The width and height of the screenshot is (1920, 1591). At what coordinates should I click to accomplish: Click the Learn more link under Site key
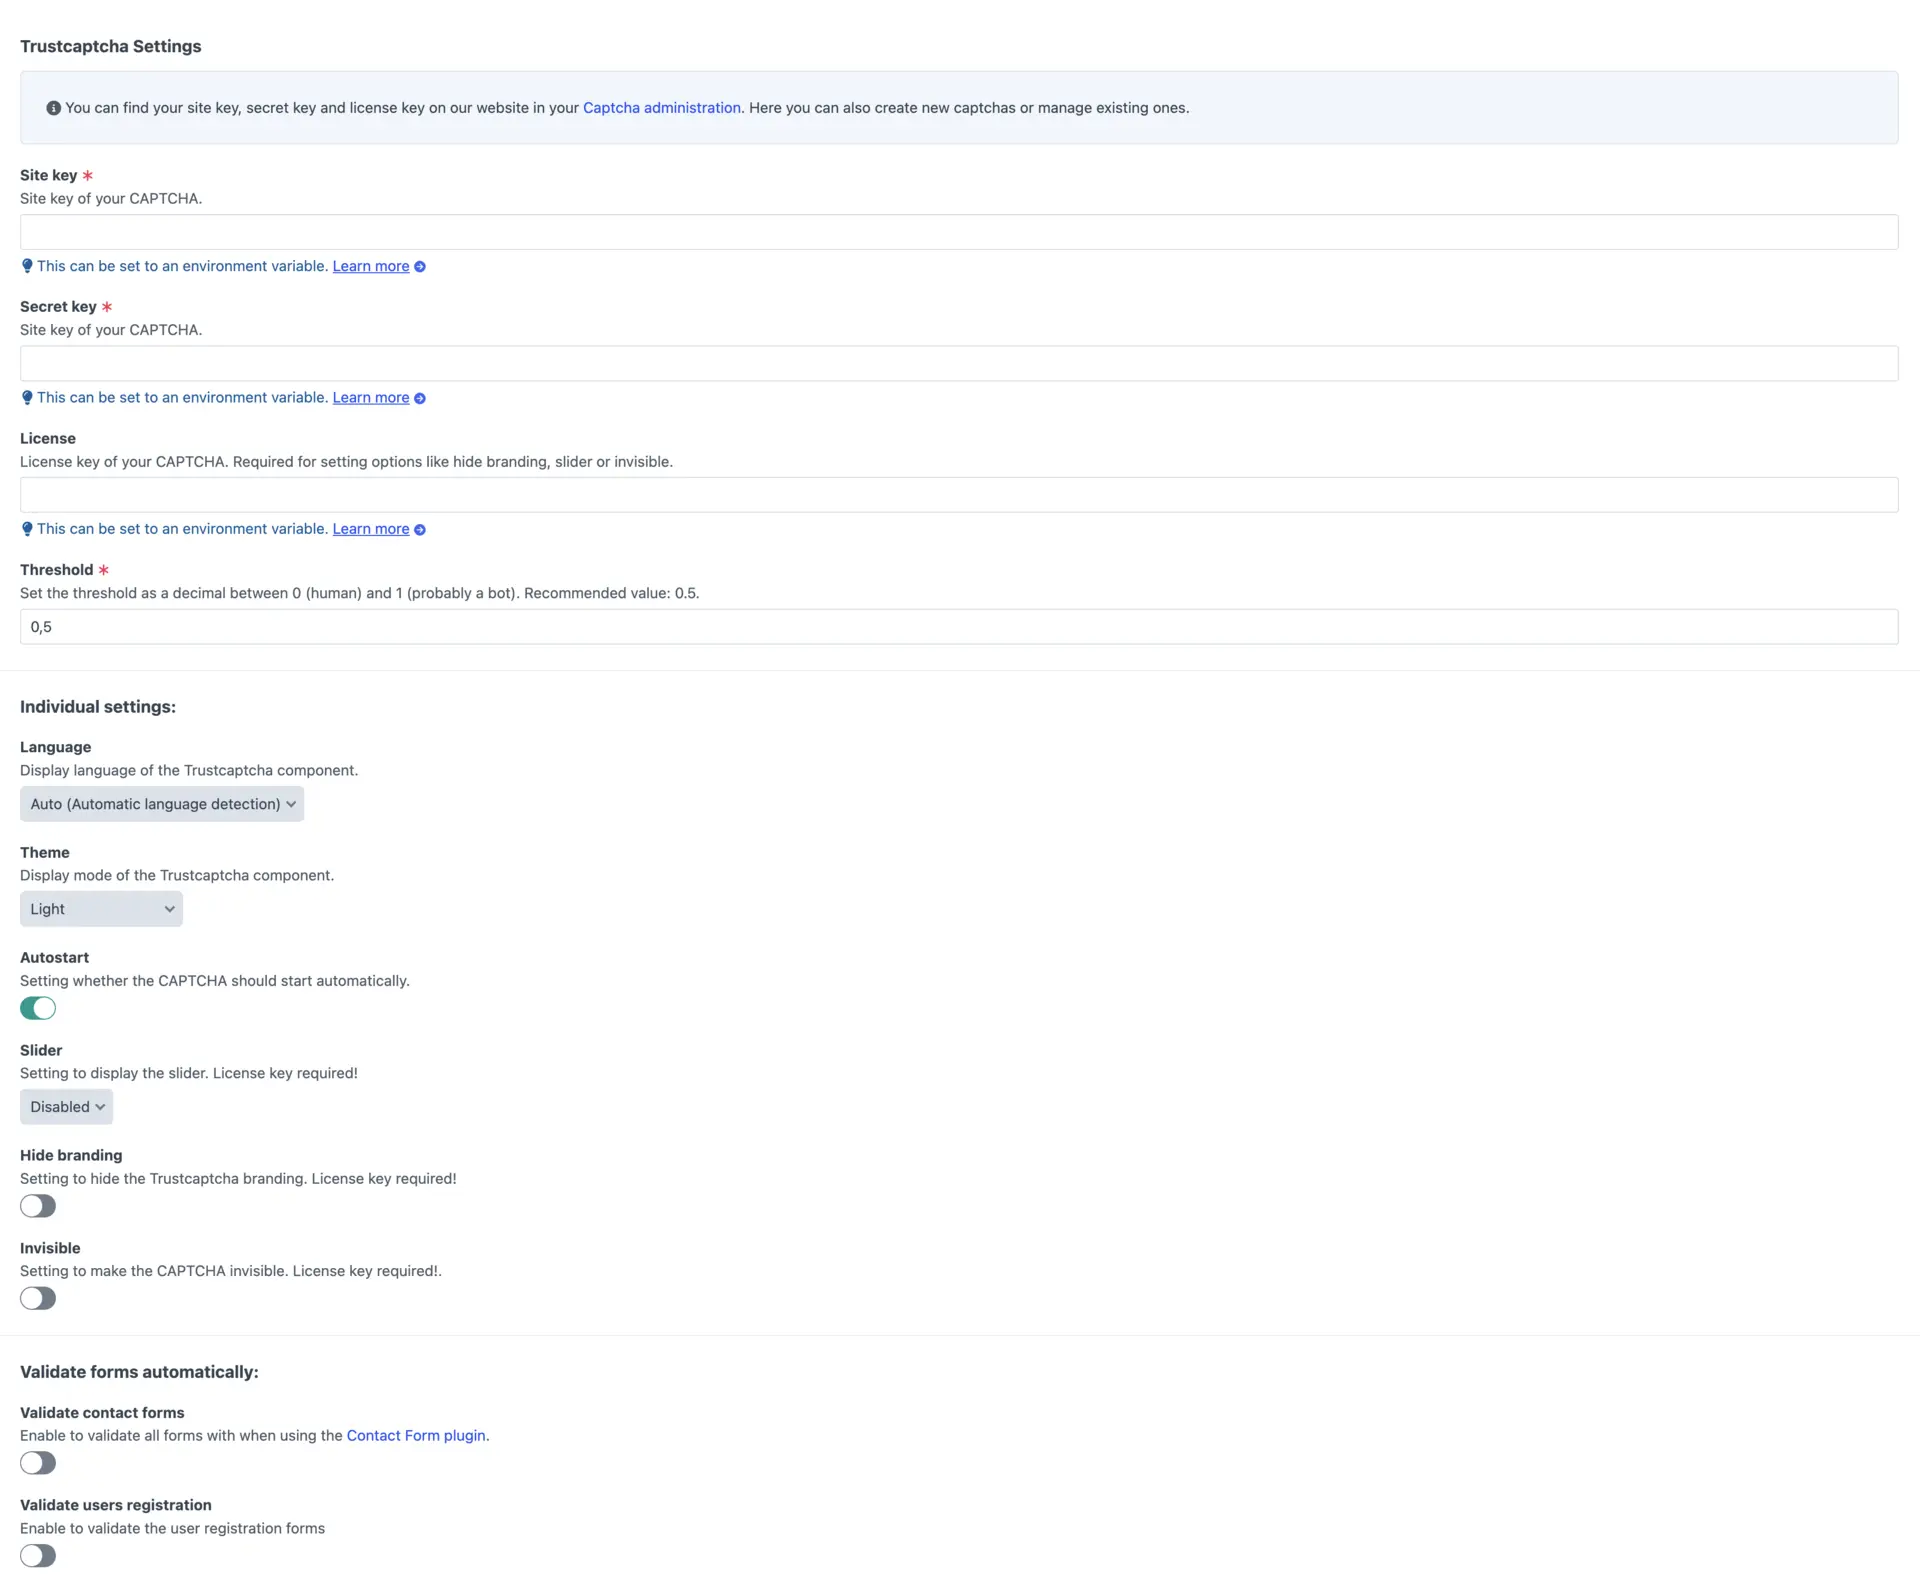coord(370,266)
